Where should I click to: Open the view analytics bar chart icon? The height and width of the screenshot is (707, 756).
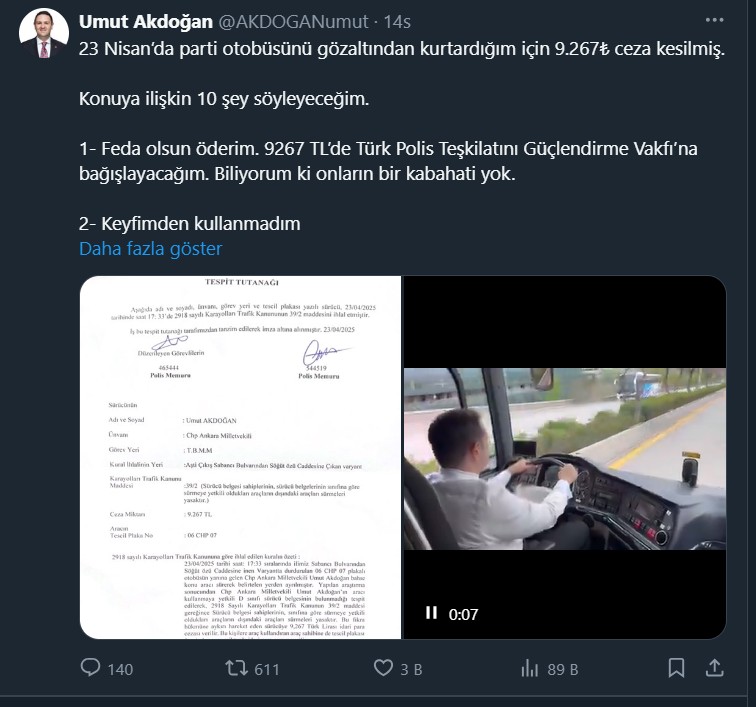(529, 668)
